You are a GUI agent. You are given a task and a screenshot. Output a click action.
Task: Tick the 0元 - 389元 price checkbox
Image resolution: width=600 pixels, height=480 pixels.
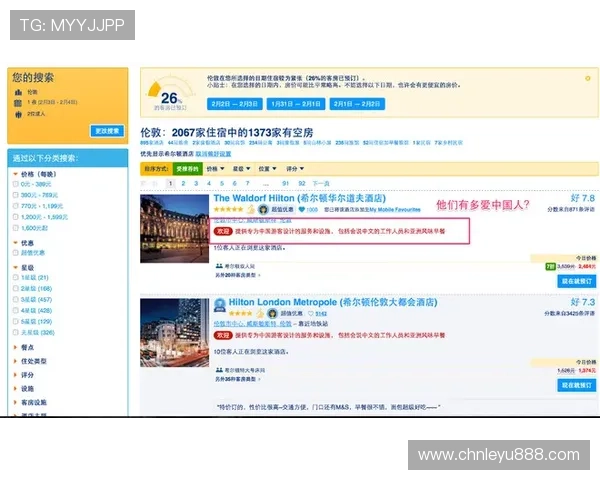(x=16, y=184)
